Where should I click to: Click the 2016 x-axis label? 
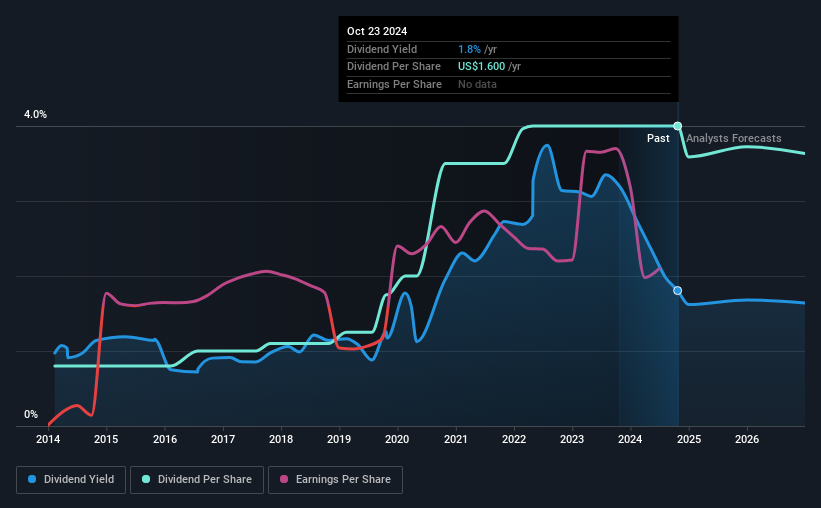165,439
